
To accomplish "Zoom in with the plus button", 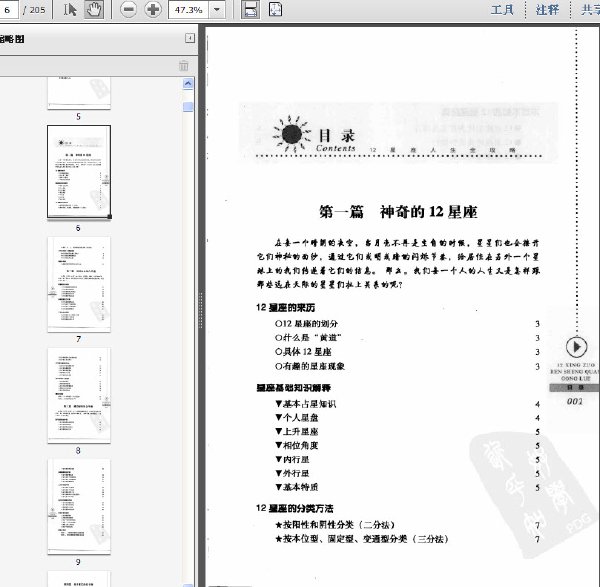I will tap(153, 10).
